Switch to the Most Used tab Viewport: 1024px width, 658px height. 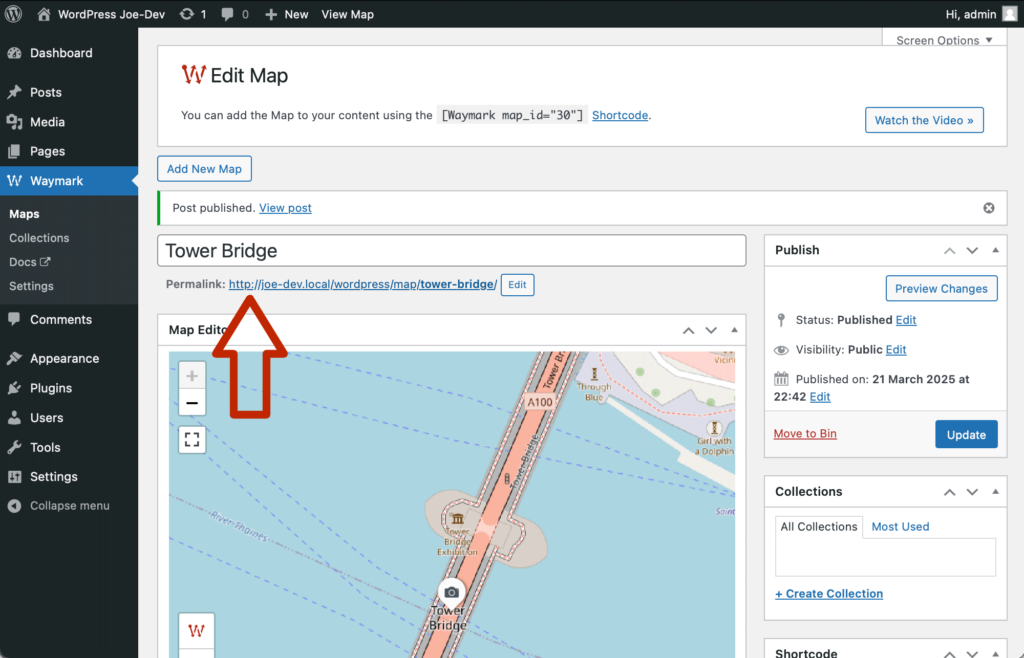pos(900,526)
